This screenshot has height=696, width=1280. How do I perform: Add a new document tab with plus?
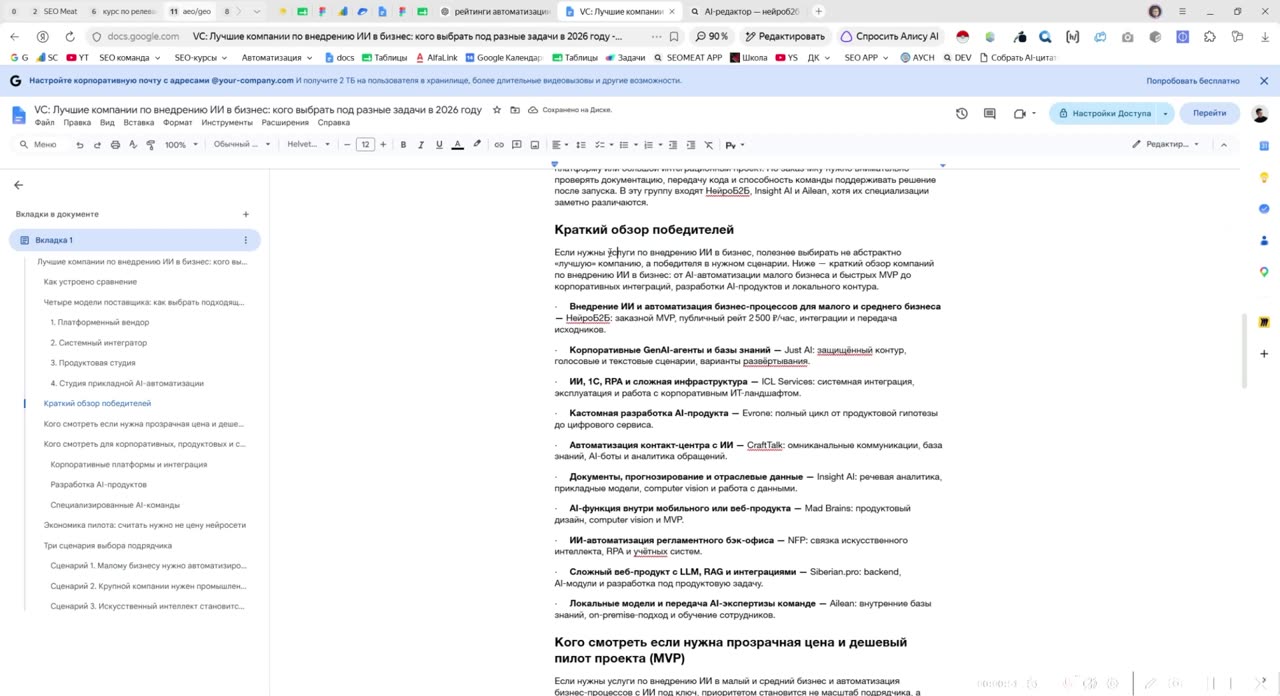[x=246, y=214]
